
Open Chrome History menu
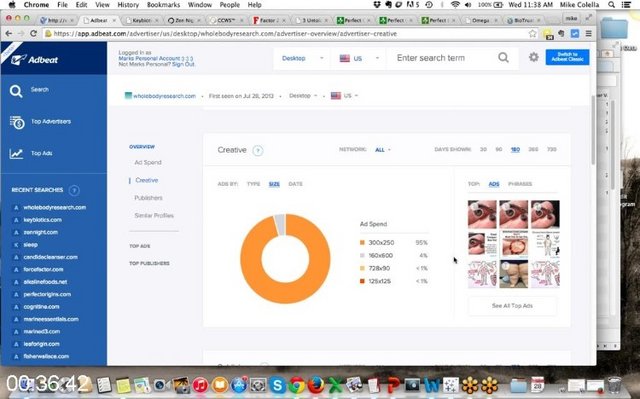point(128,5)
